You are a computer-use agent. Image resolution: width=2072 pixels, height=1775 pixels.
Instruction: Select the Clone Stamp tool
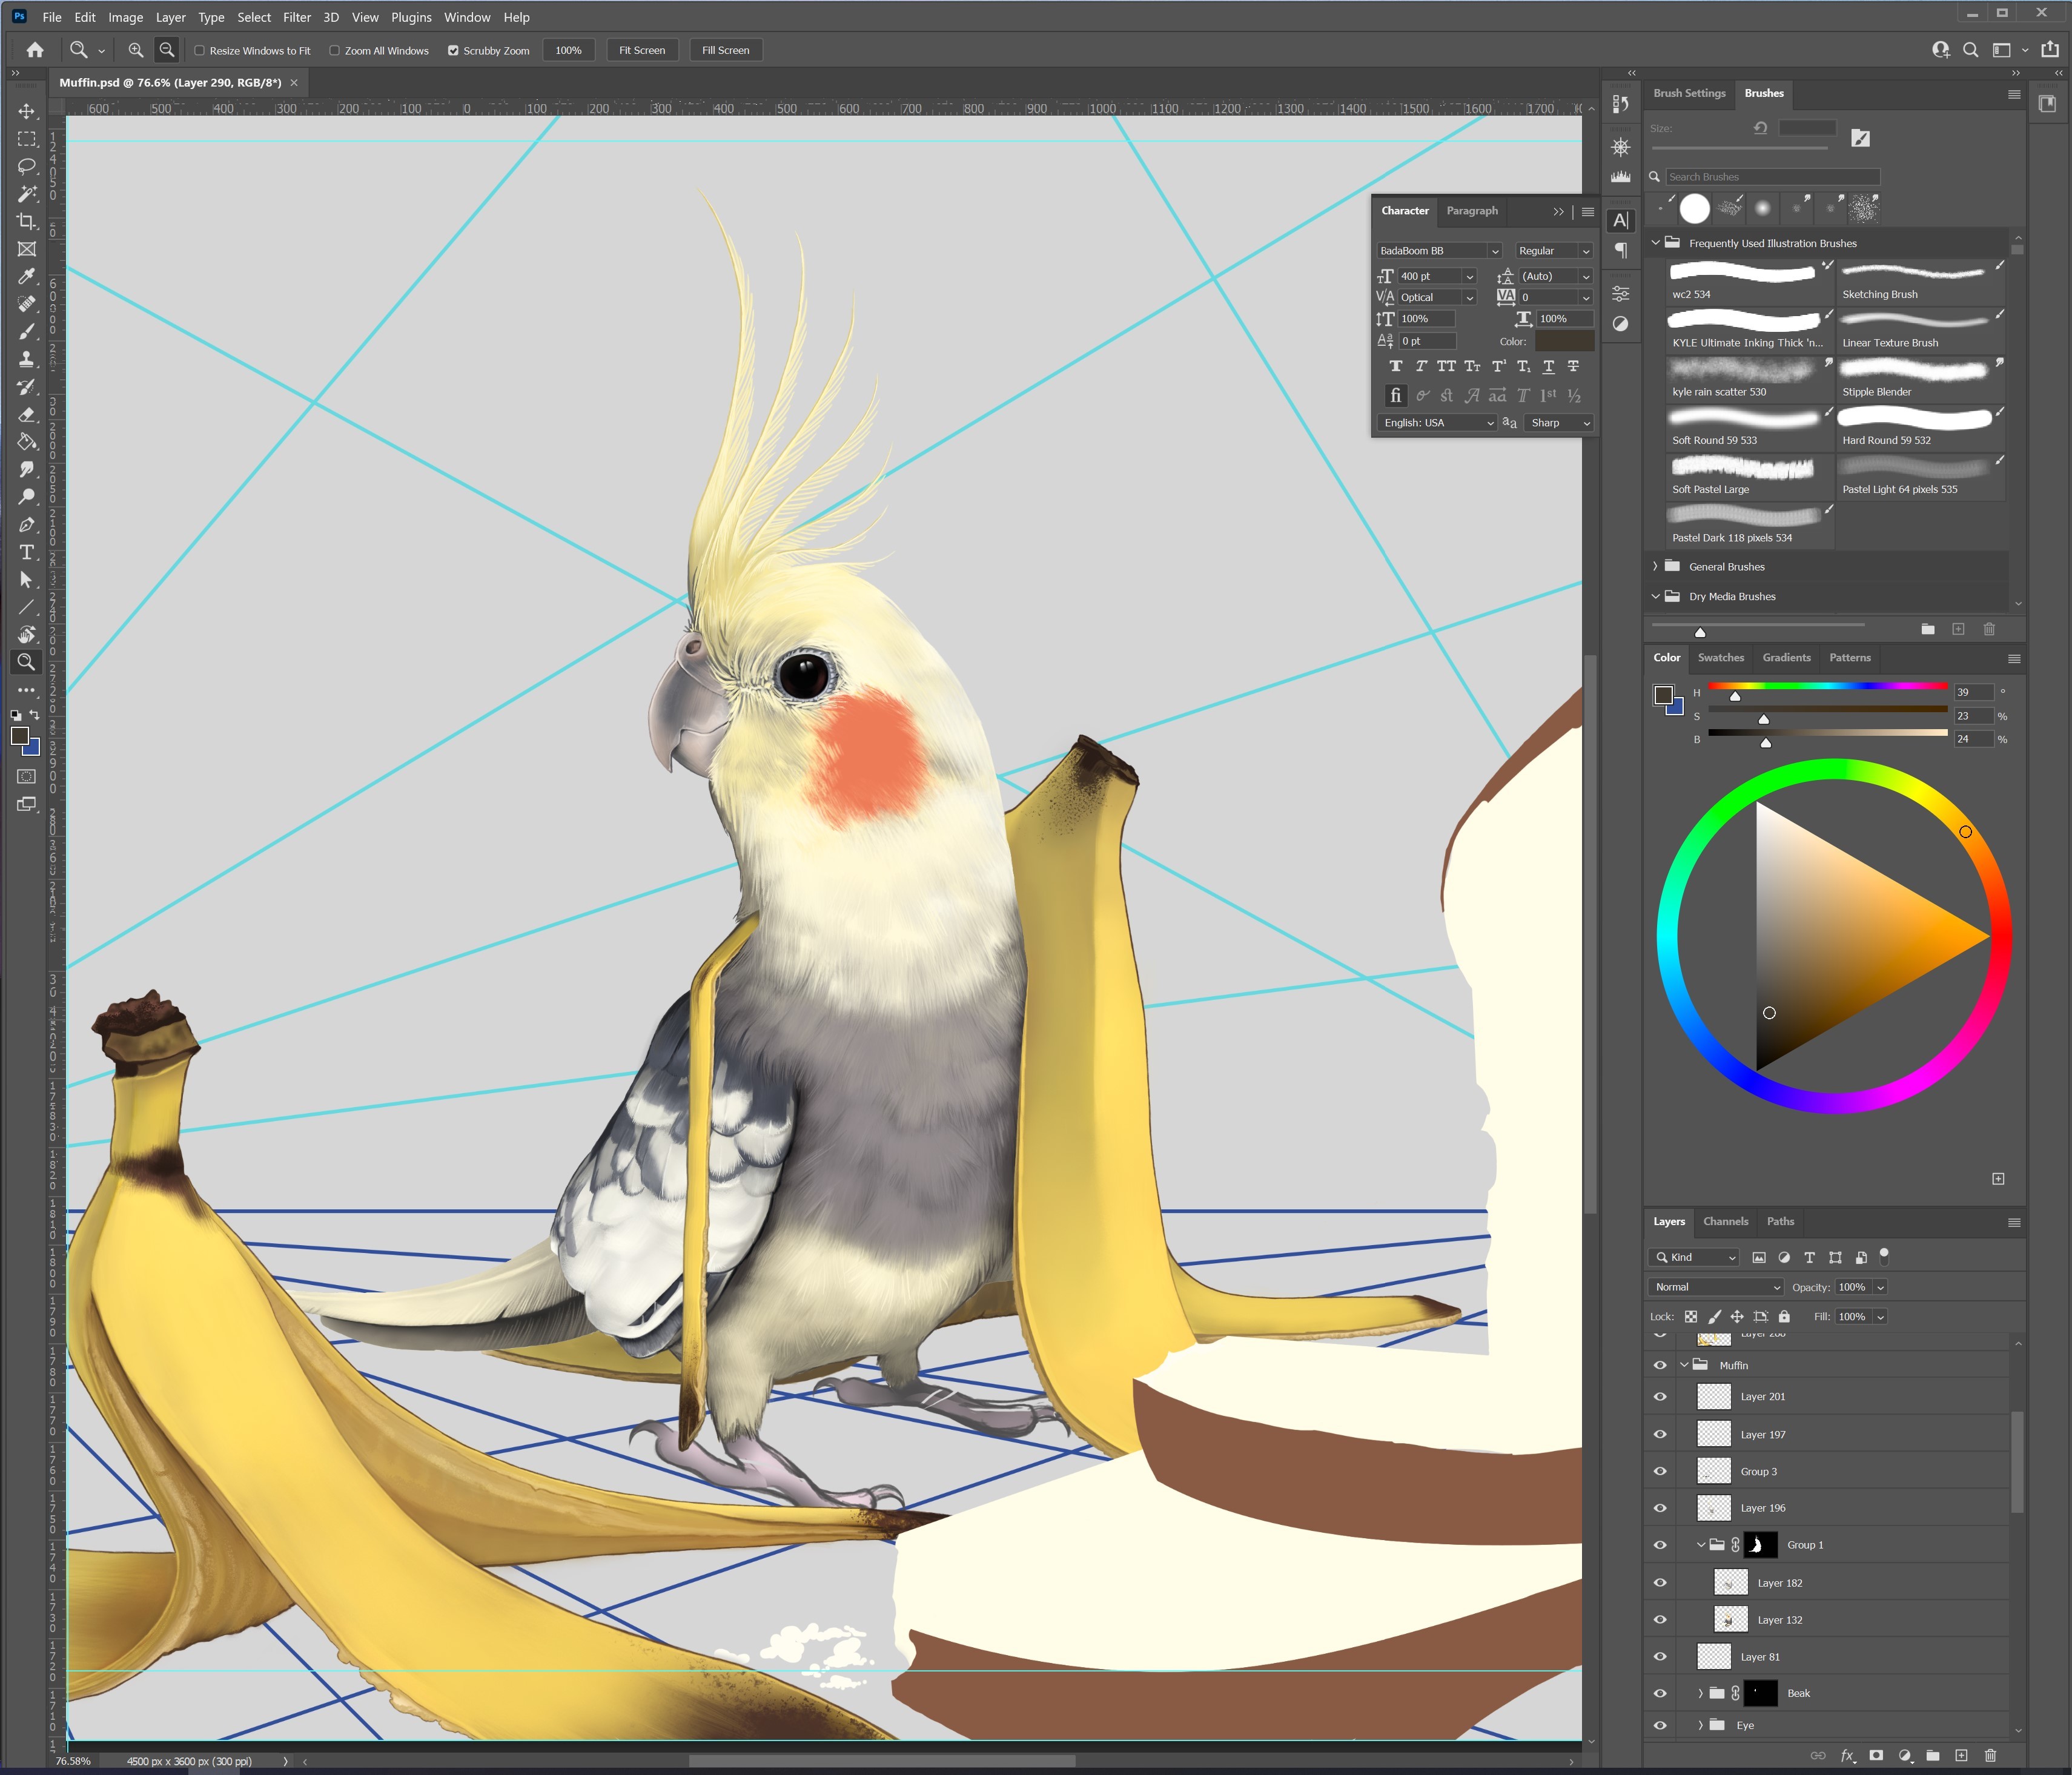pyautogui.click(x=27, y=359)
